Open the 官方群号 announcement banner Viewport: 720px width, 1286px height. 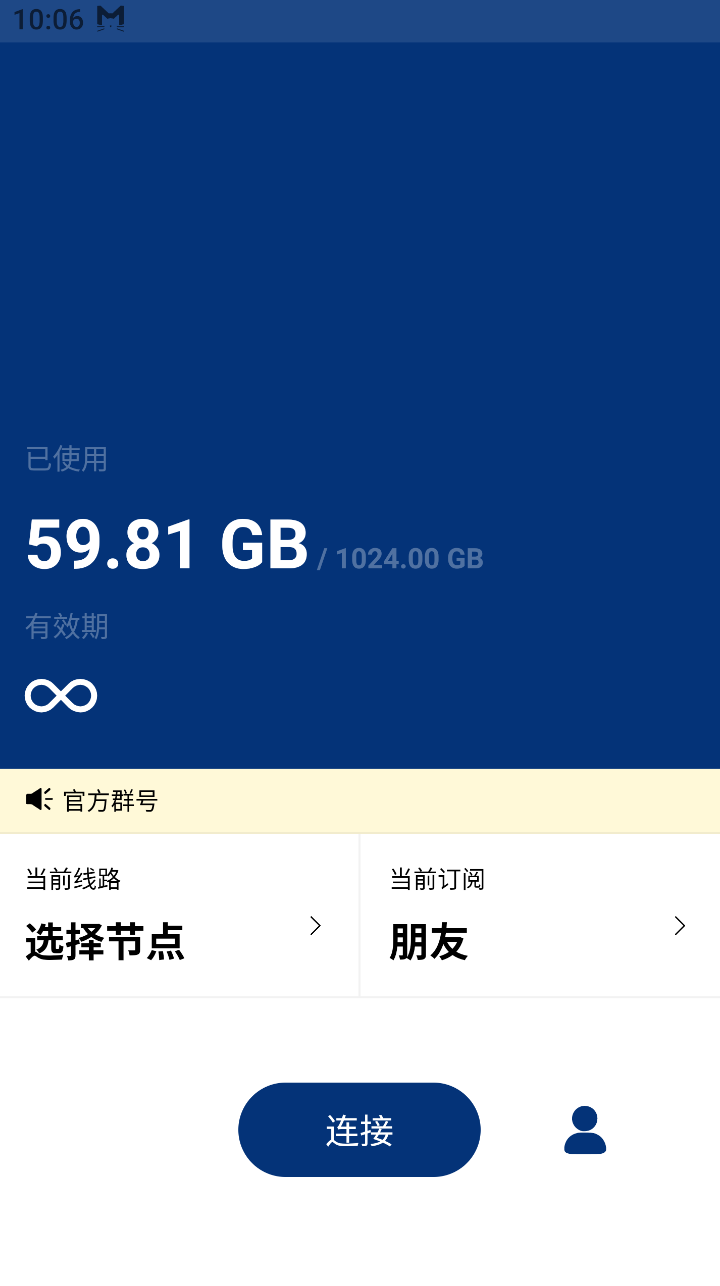click(360, 801)
